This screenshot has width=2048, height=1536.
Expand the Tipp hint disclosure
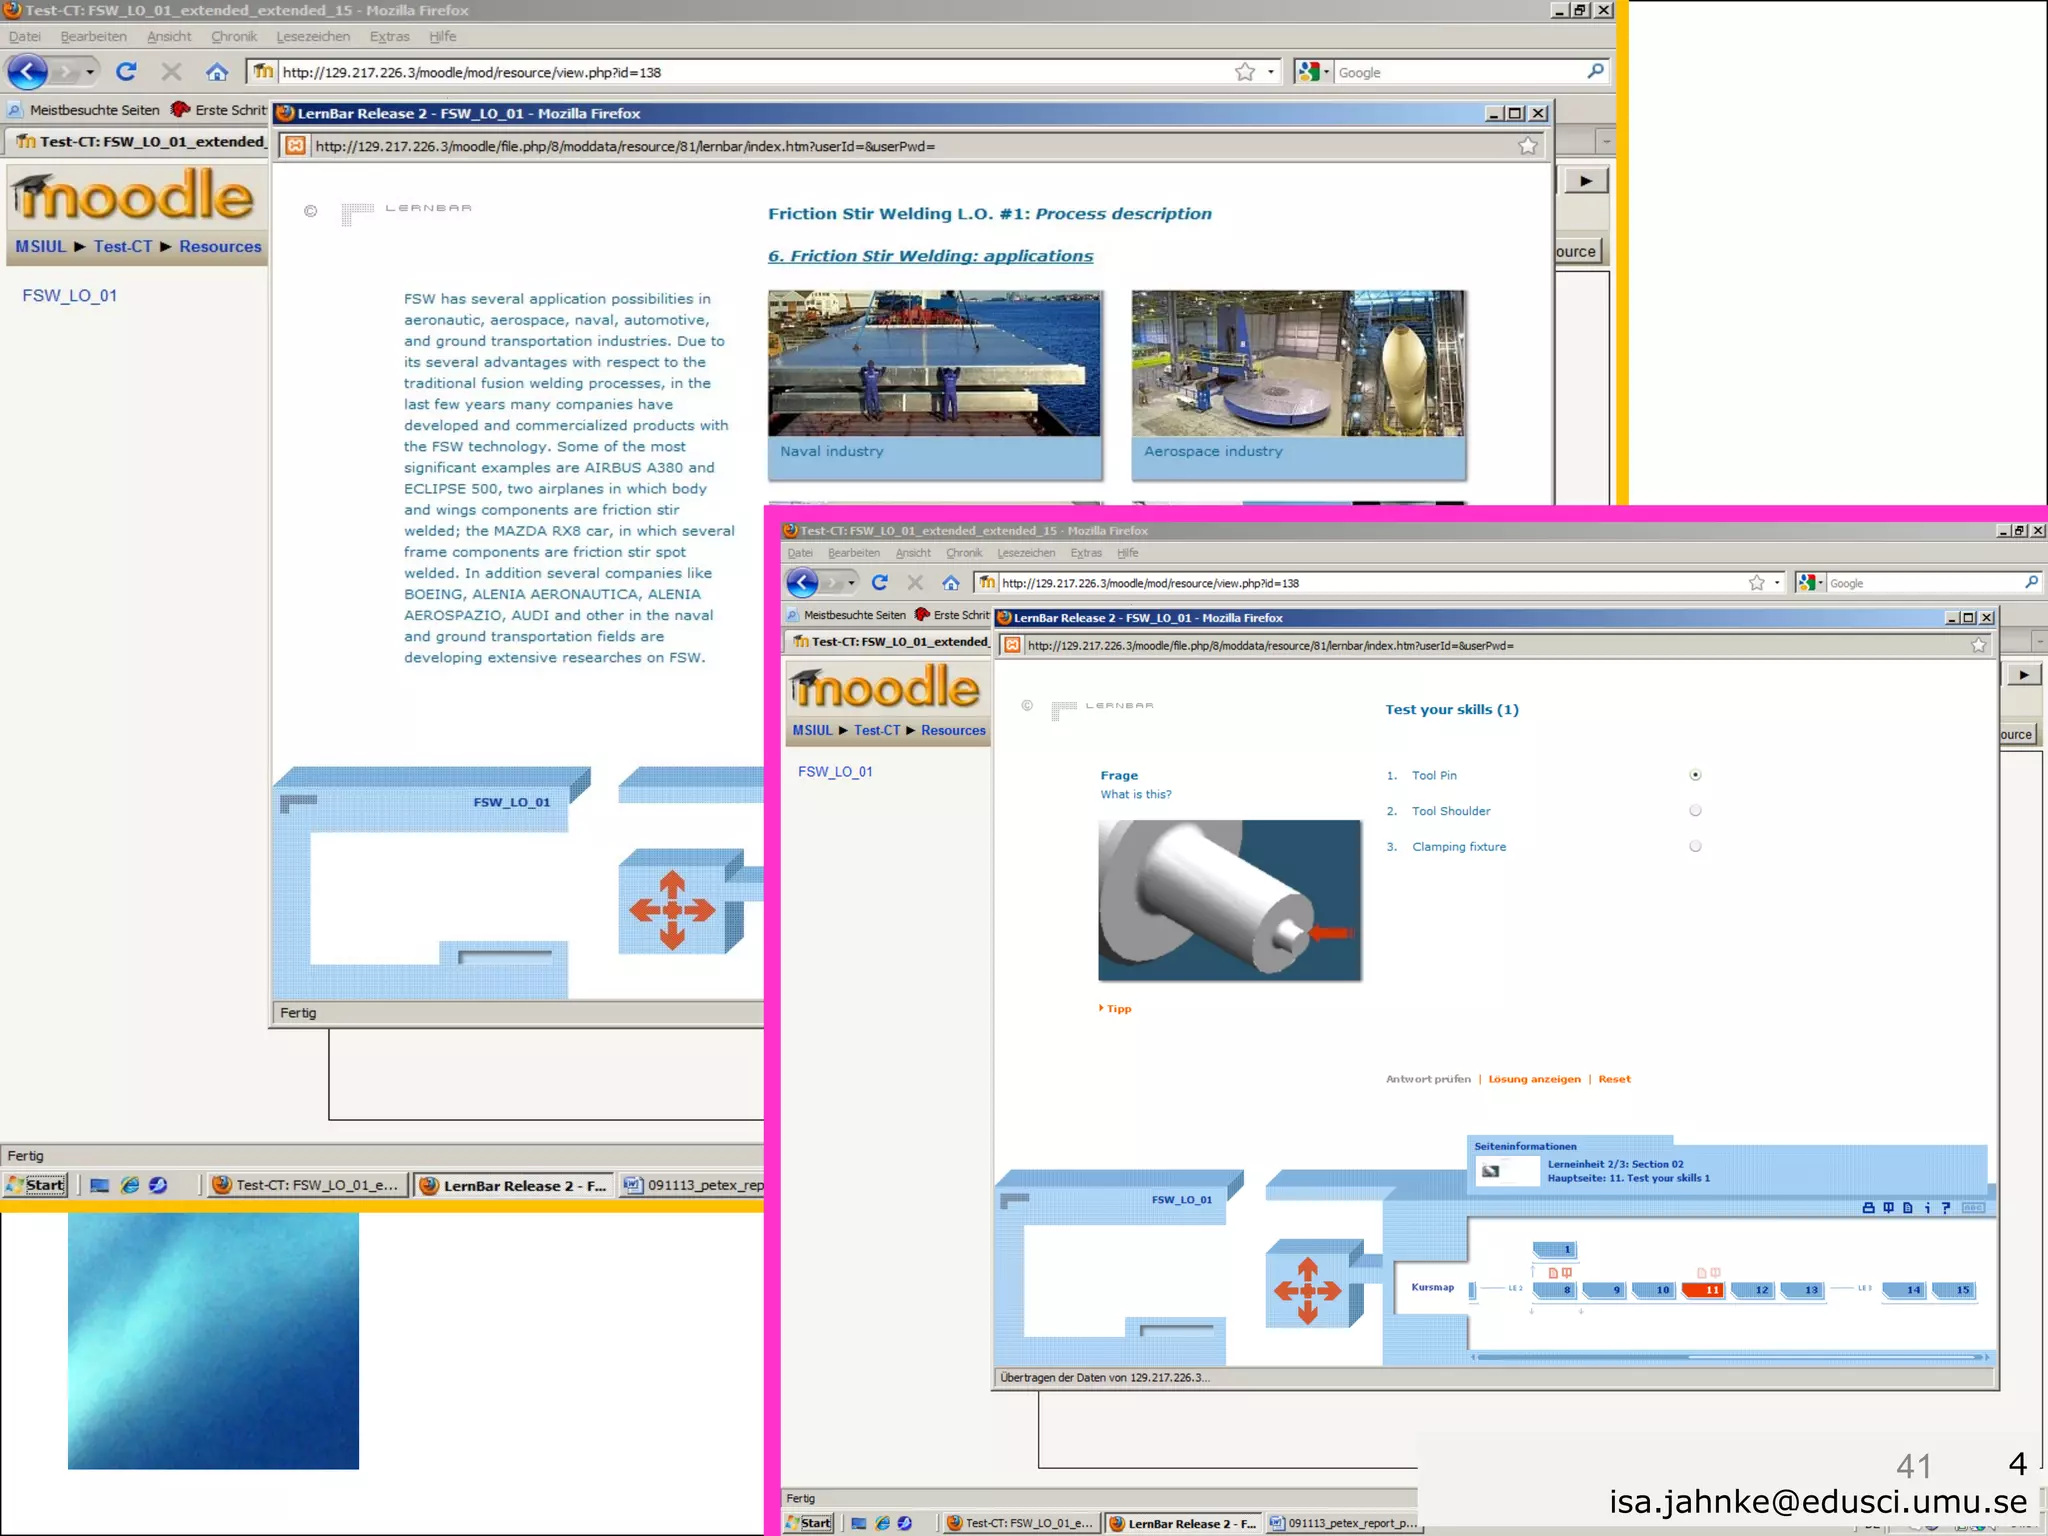1116,1009
